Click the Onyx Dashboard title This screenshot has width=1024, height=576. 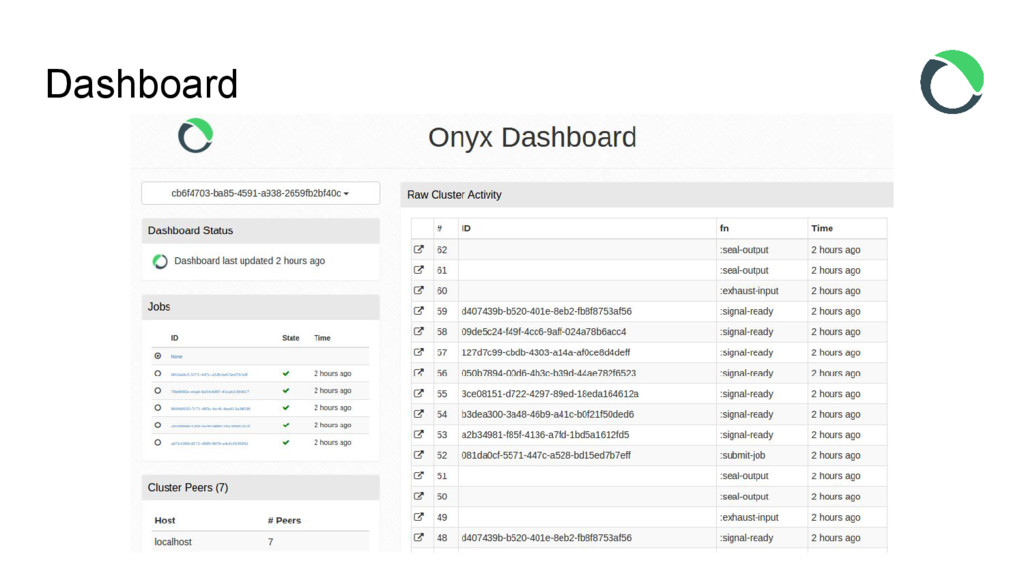click(x=532, y=137)
